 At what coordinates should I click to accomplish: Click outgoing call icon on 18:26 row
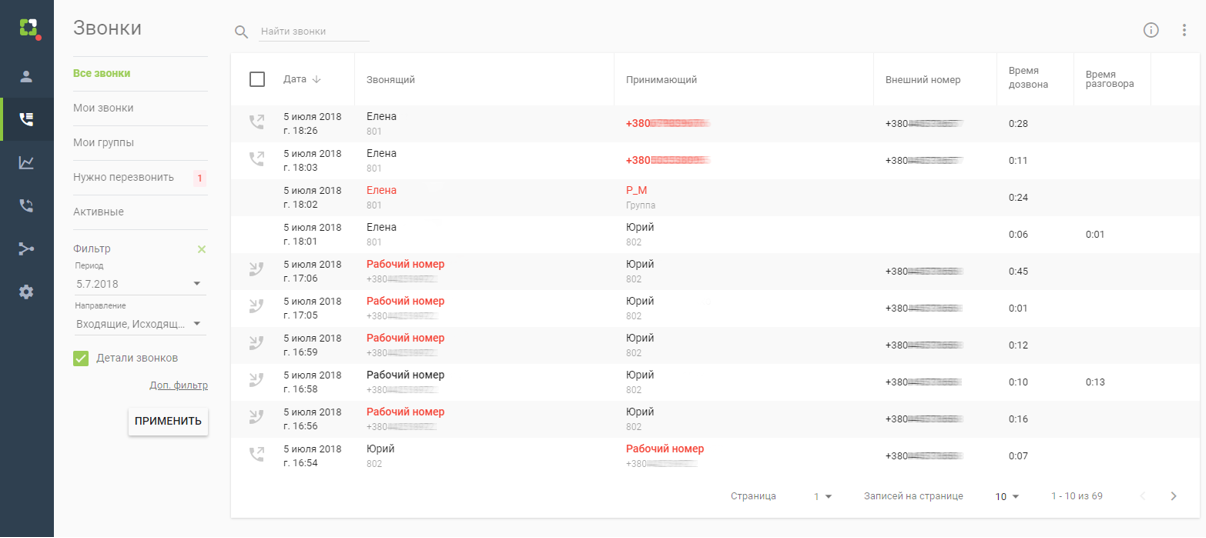257,123
